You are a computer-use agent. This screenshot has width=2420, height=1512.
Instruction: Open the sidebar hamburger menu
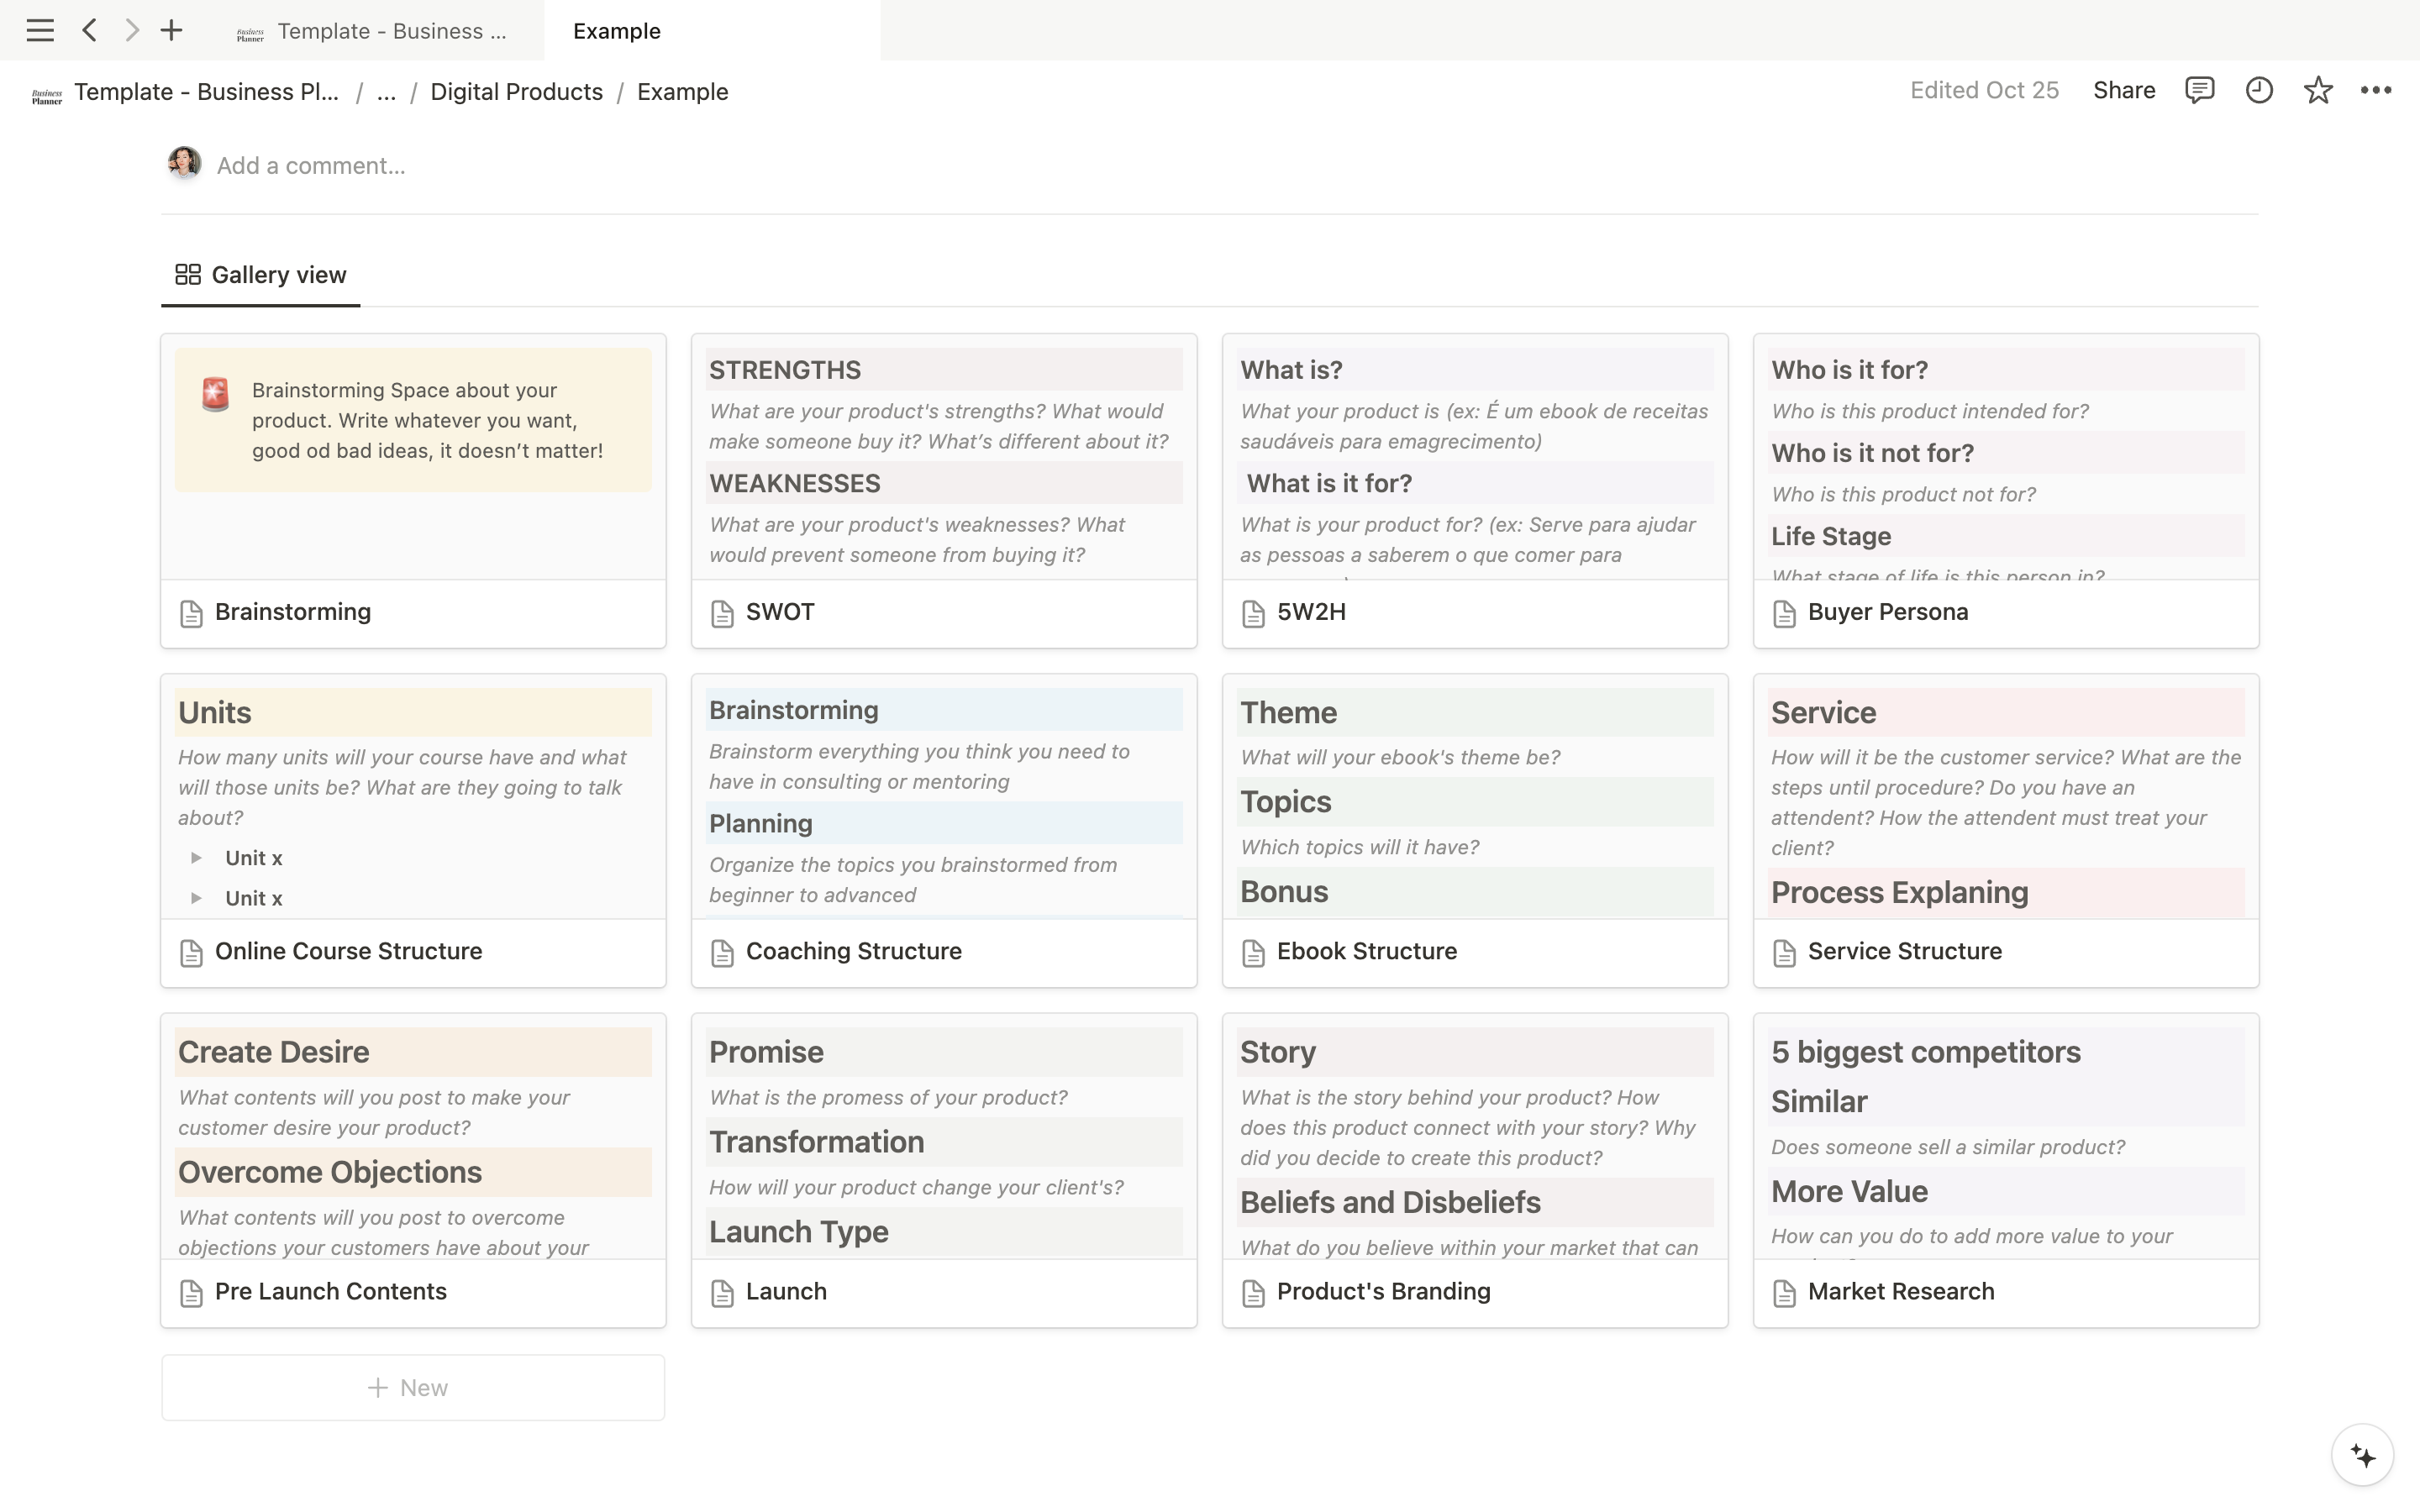coord(40,30)
